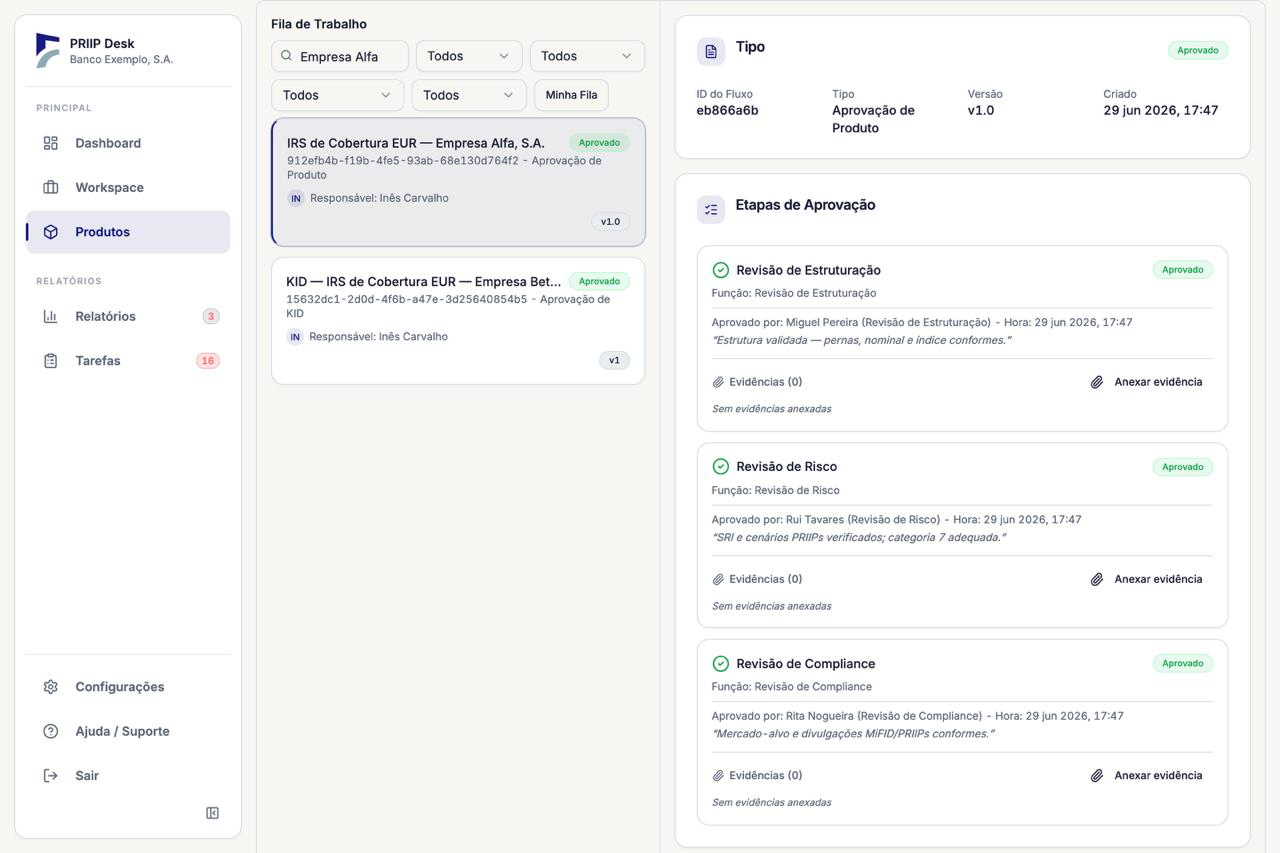The height and width of the screenshot is (853, 1280).
Task: Open Configurações page
Action: point(128,687)
